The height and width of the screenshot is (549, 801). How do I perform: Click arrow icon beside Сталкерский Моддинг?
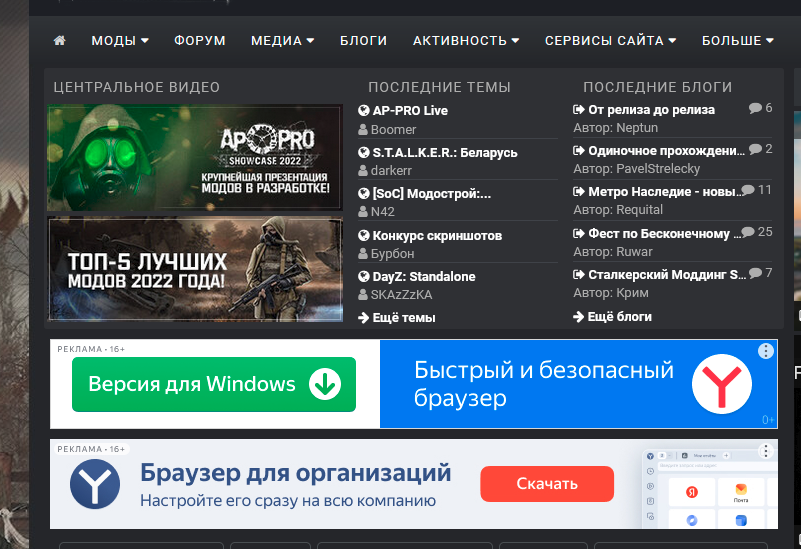coord(579,275)
